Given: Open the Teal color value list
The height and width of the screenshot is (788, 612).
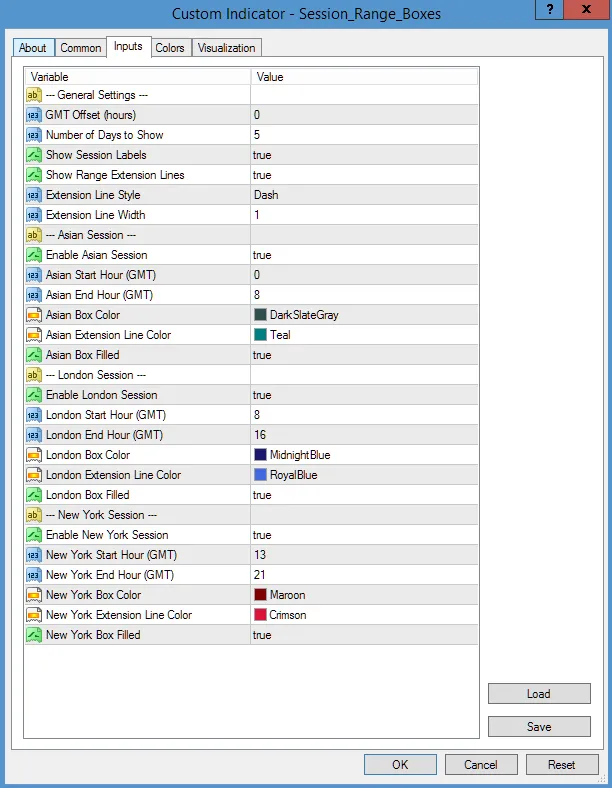Looking at the screenshot, I should (x=364, y=335).
